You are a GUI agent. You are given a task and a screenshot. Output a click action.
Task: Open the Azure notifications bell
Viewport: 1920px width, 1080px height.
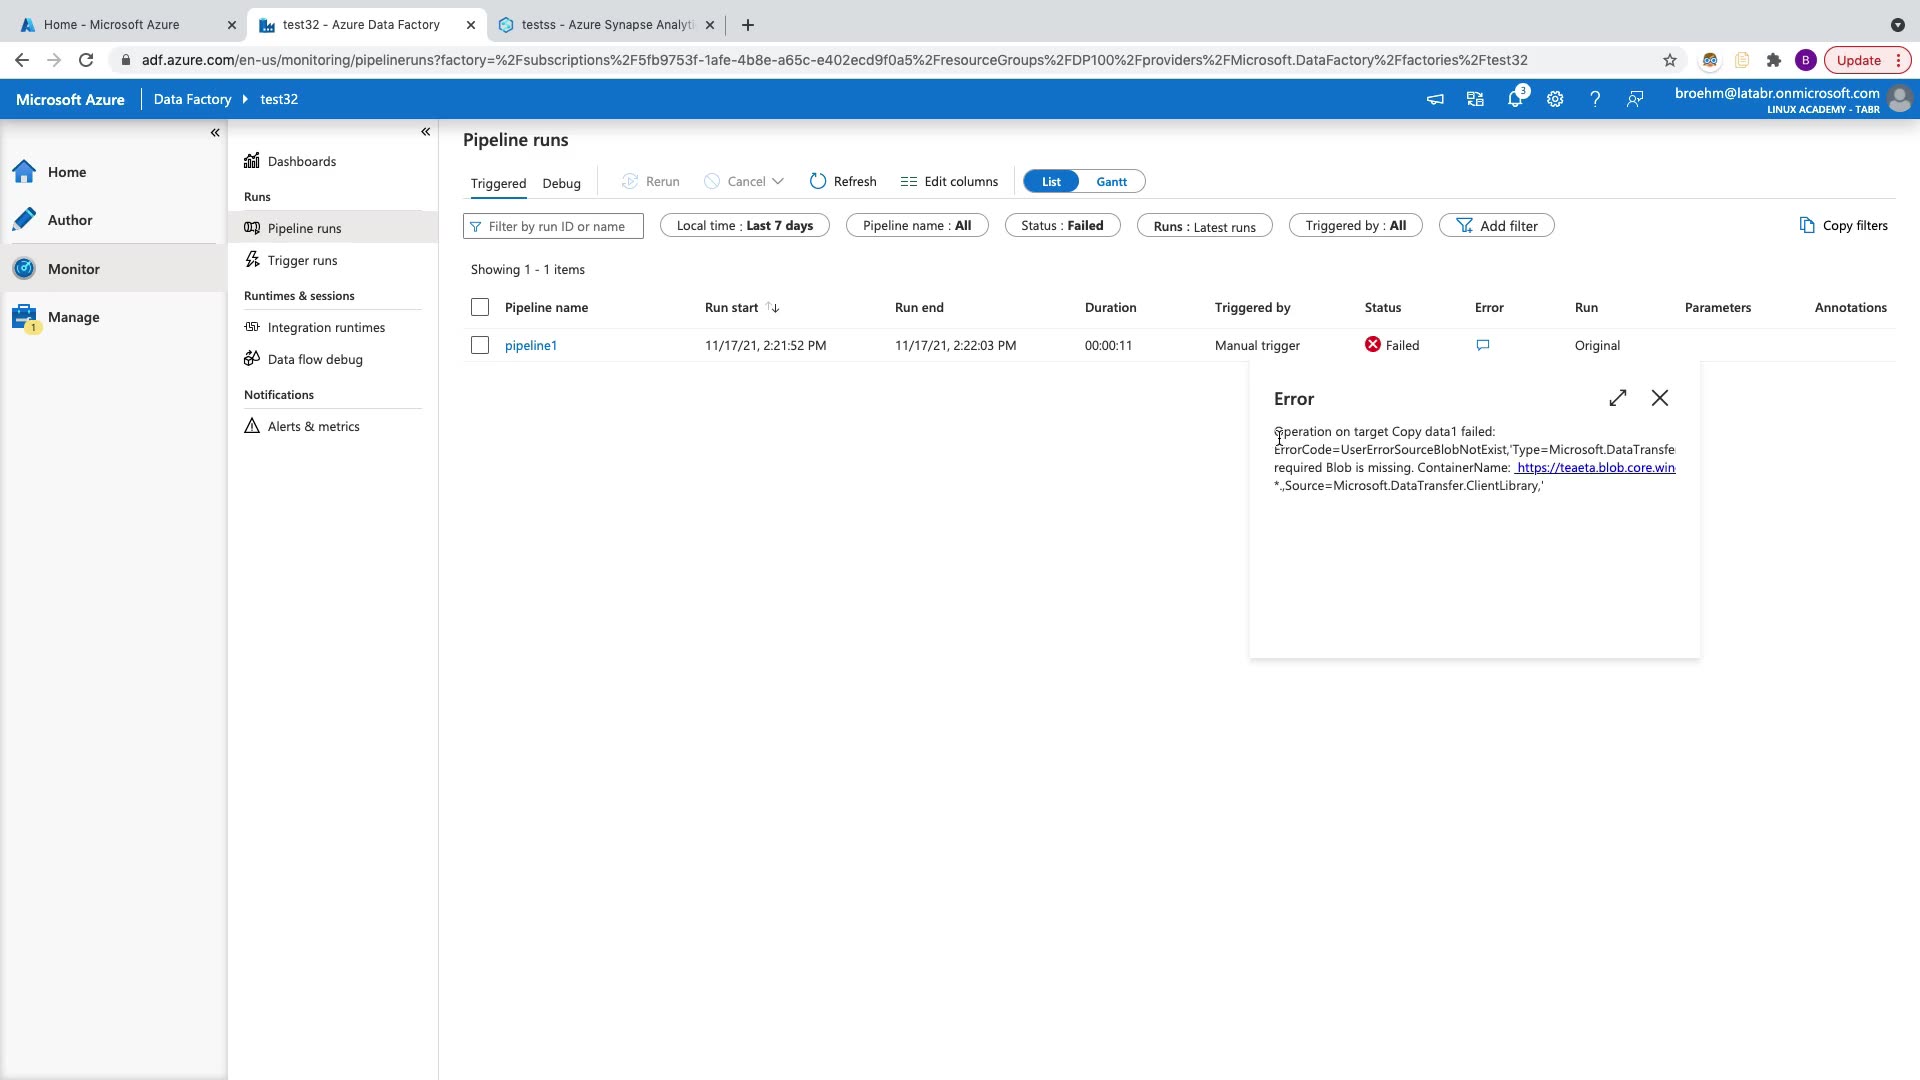(x=1515, y=99)
